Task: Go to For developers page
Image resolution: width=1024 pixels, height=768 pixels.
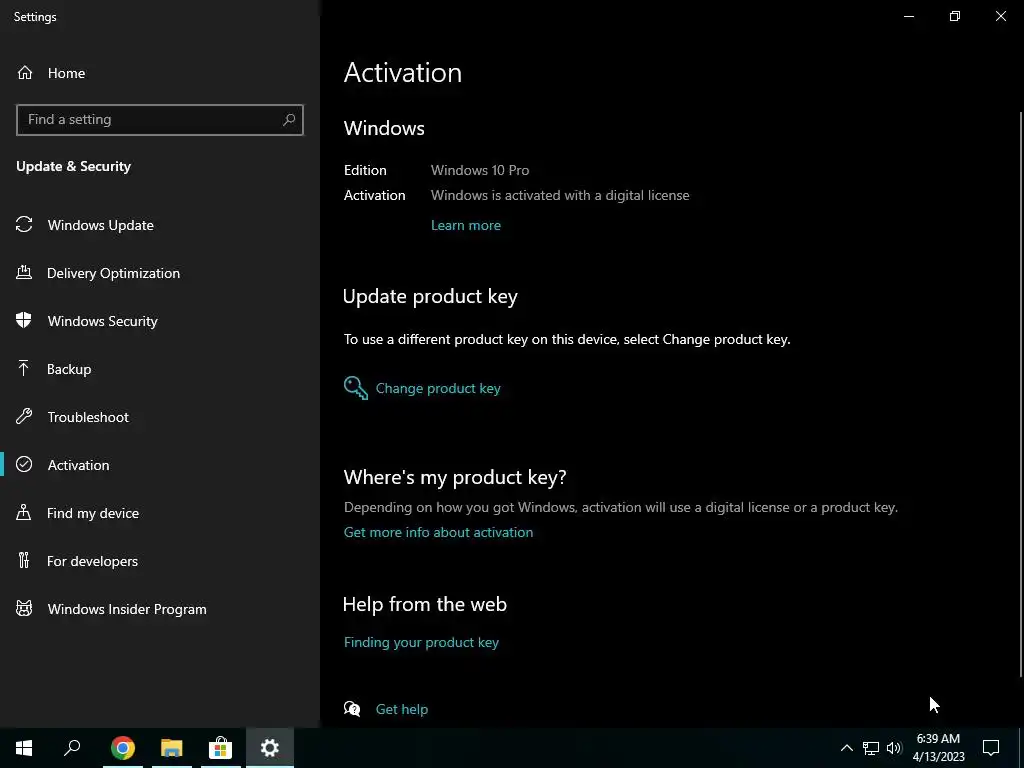Action: [92, 561]
